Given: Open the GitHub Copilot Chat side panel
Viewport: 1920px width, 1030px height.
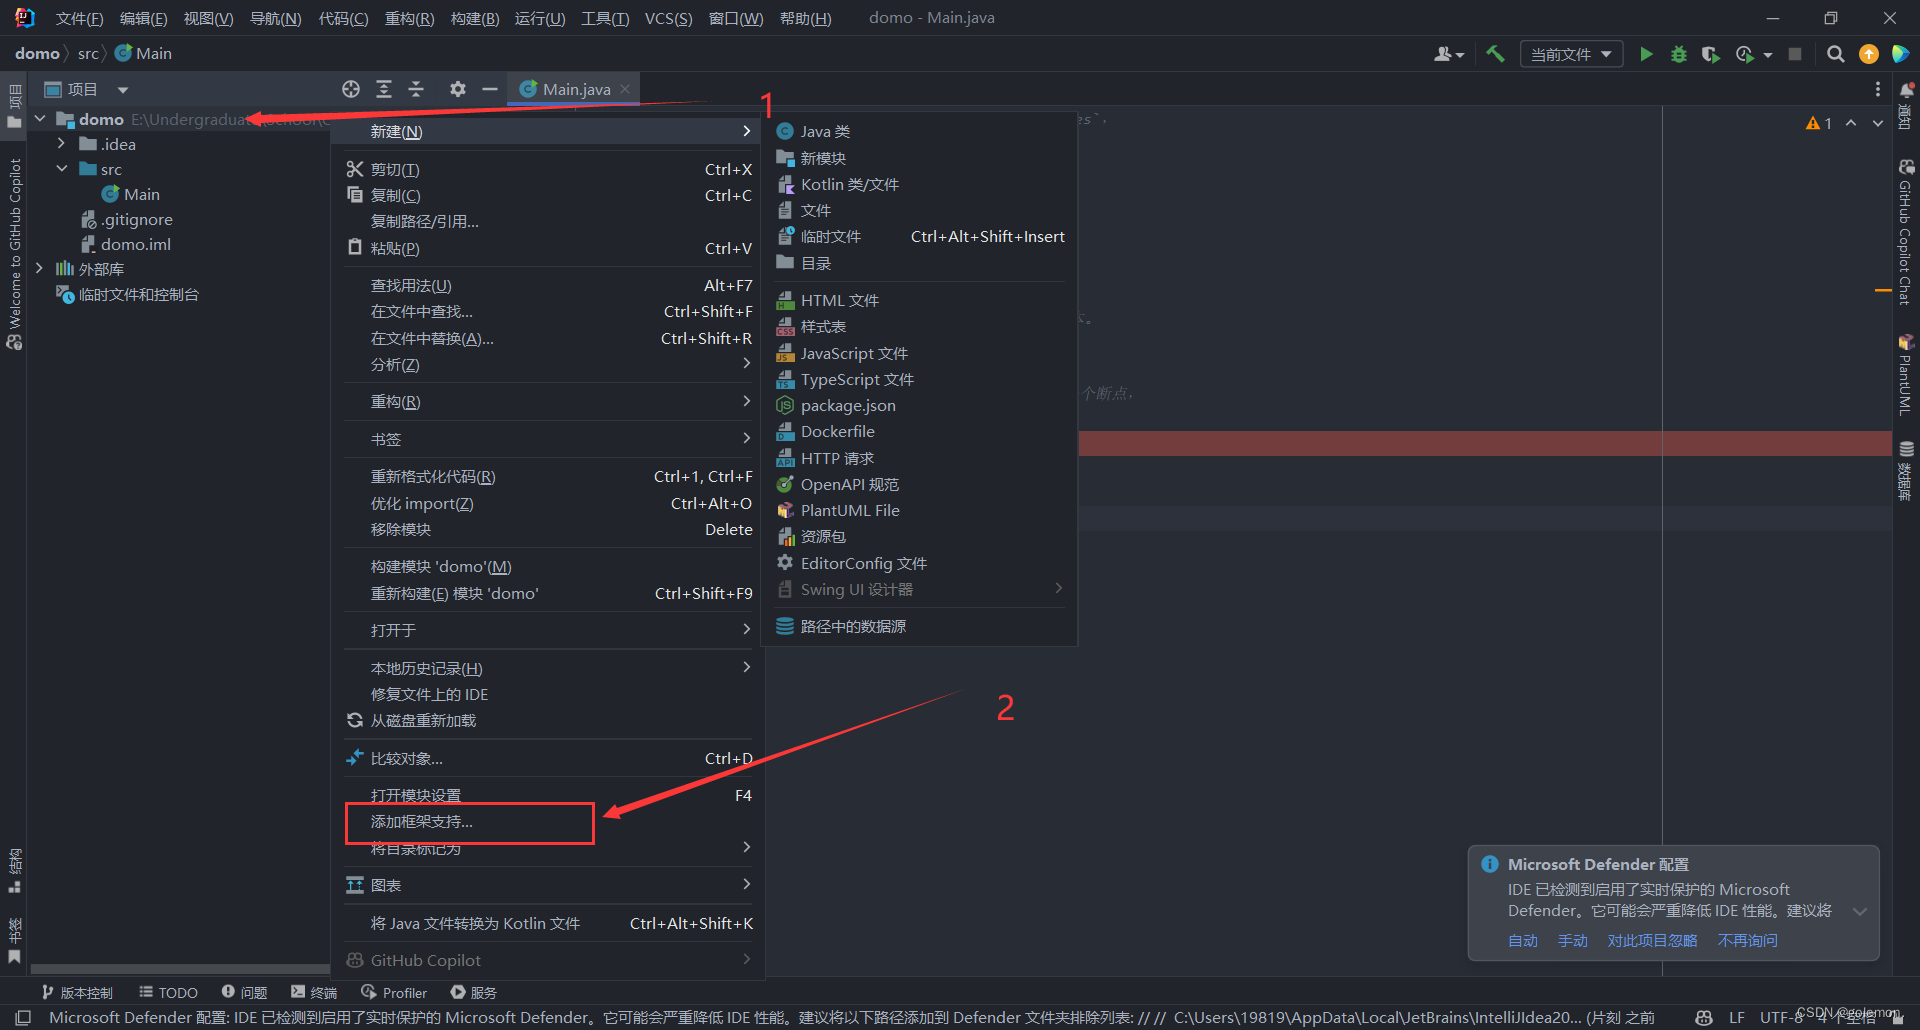Looking at the screenshot, I should coord(1906,232).
